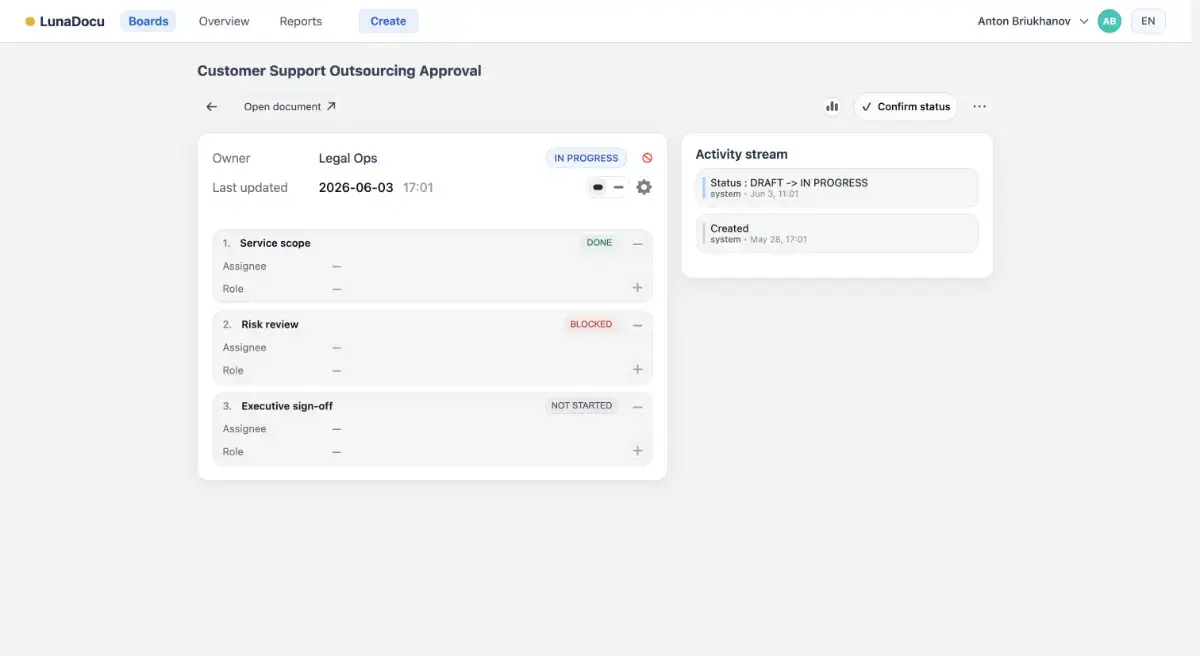
Task: Click the NOT STARTED badge
Action: (x=581, y=406)
